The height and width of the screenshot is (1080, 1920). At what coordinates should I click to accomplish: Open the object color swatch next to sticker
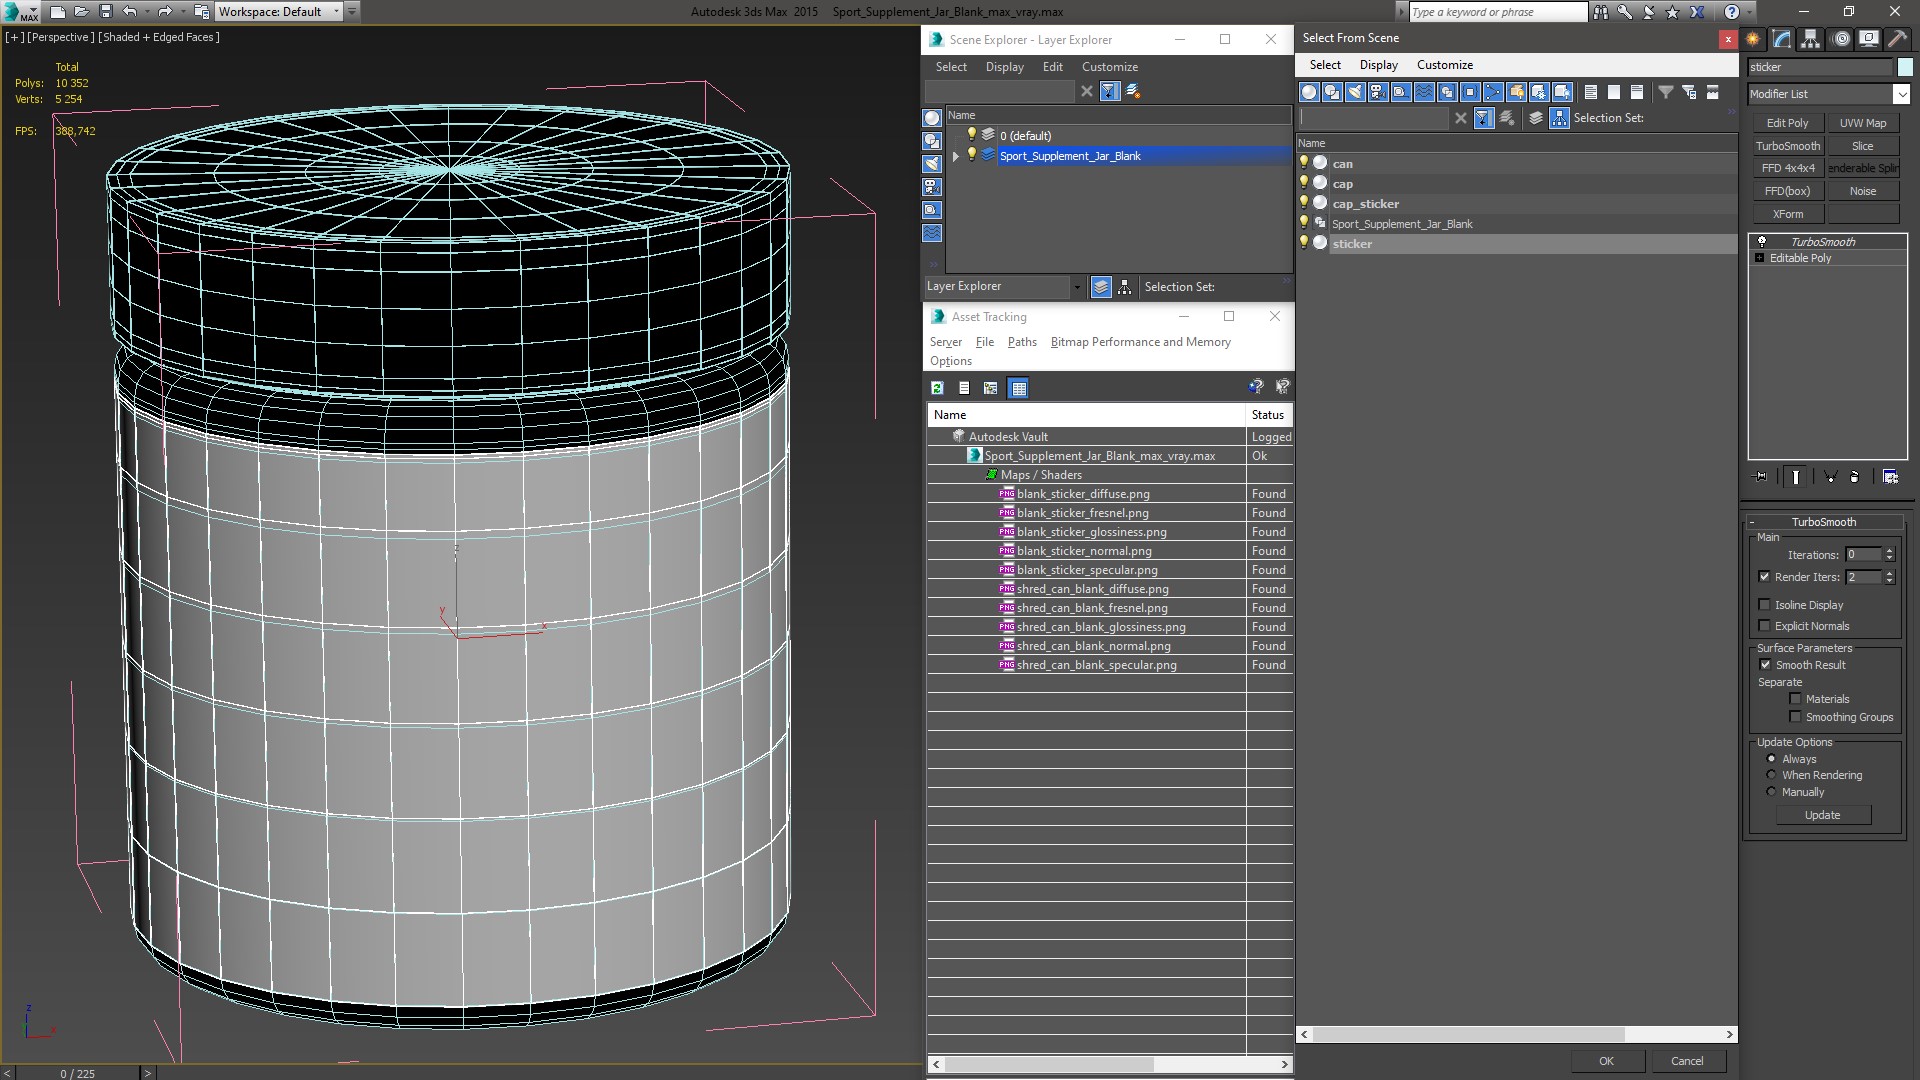(1904, 67)
